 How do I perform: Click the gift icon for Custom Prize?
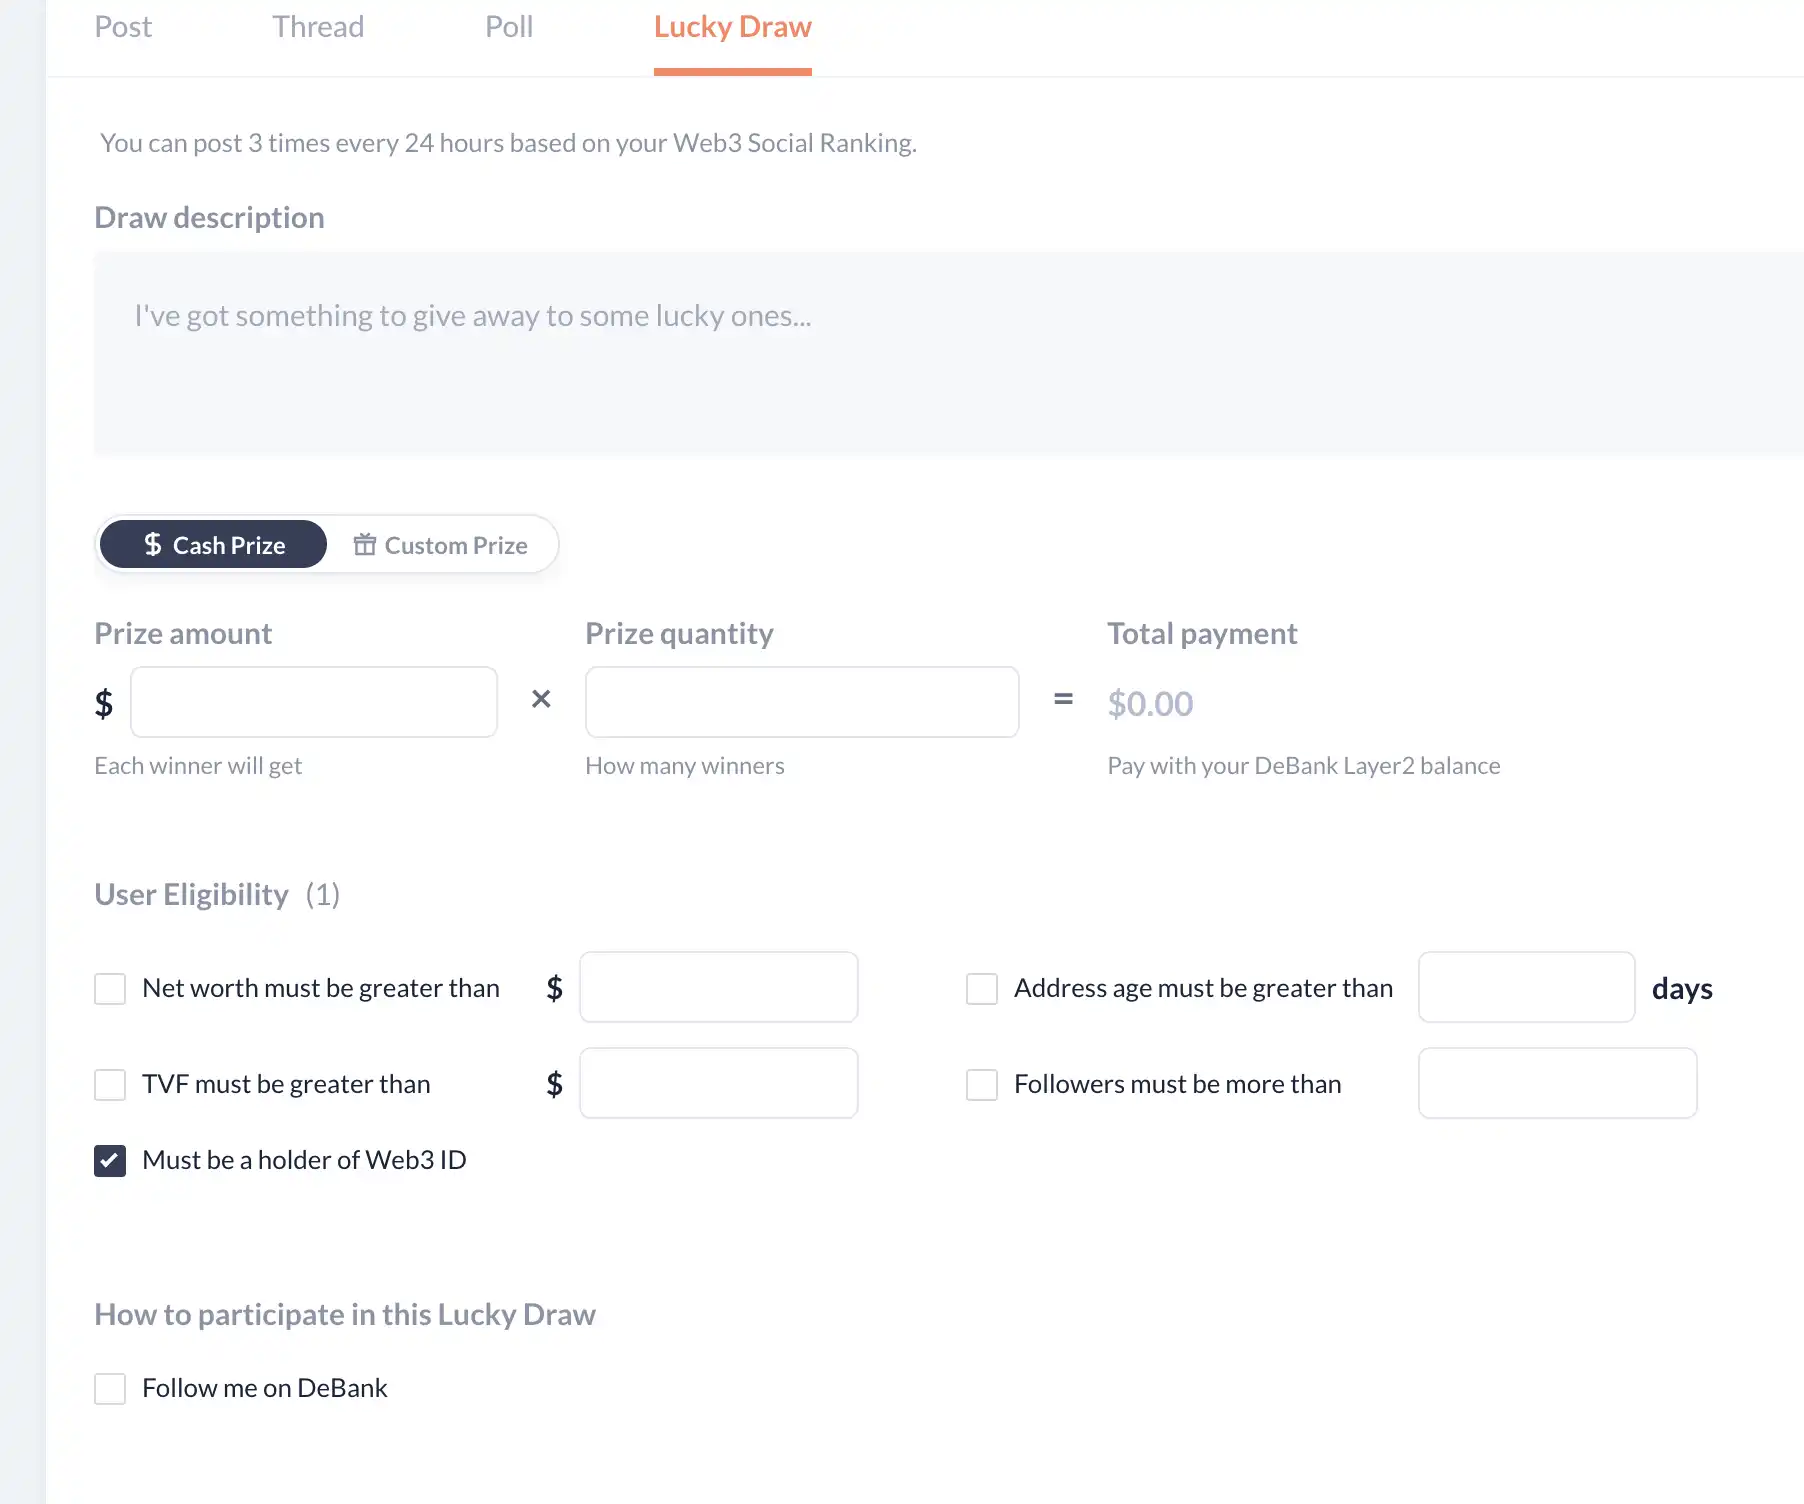pos(365,545)
